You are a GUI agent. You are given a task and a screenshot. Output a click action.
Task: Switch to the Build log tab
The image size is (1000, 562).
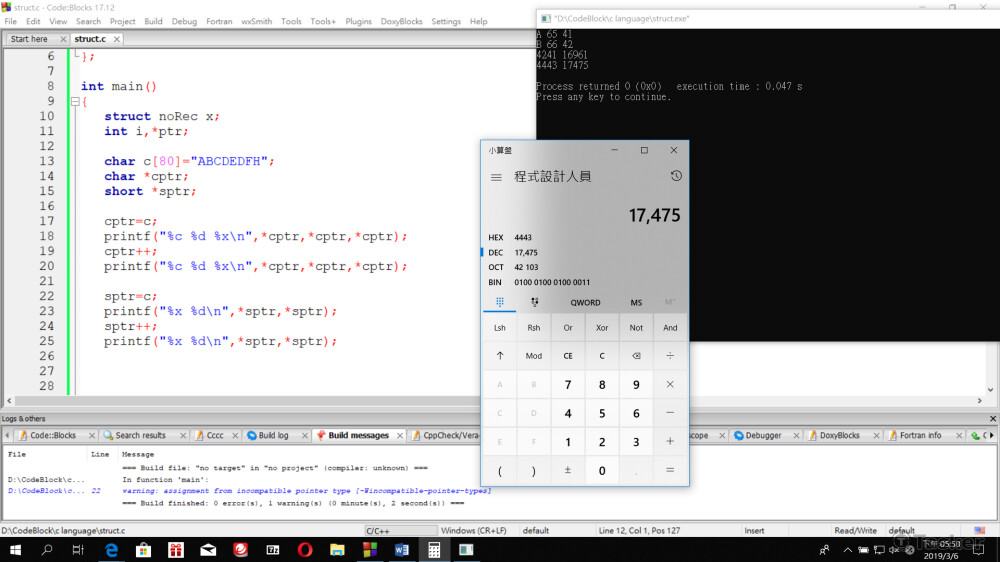268,436
